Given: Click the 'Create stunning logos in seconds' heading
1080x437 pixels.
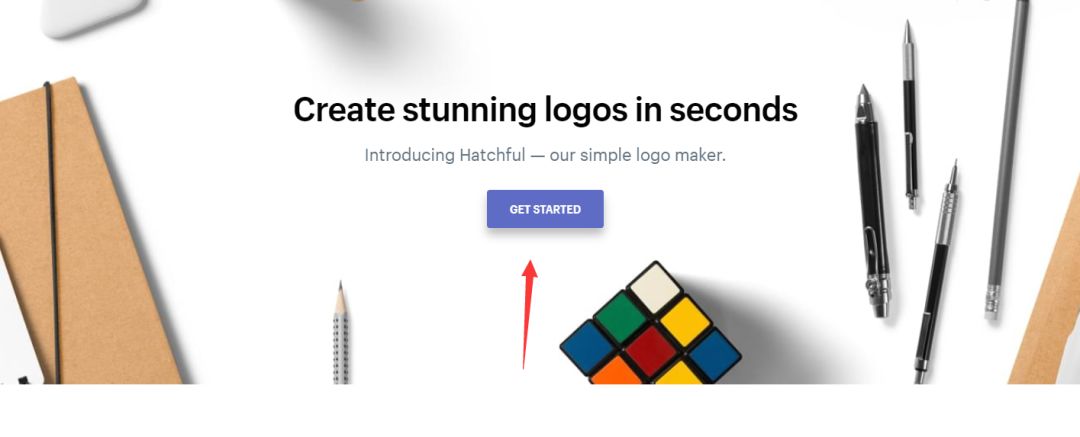Looking at the screenshot, I should [546, 110].
